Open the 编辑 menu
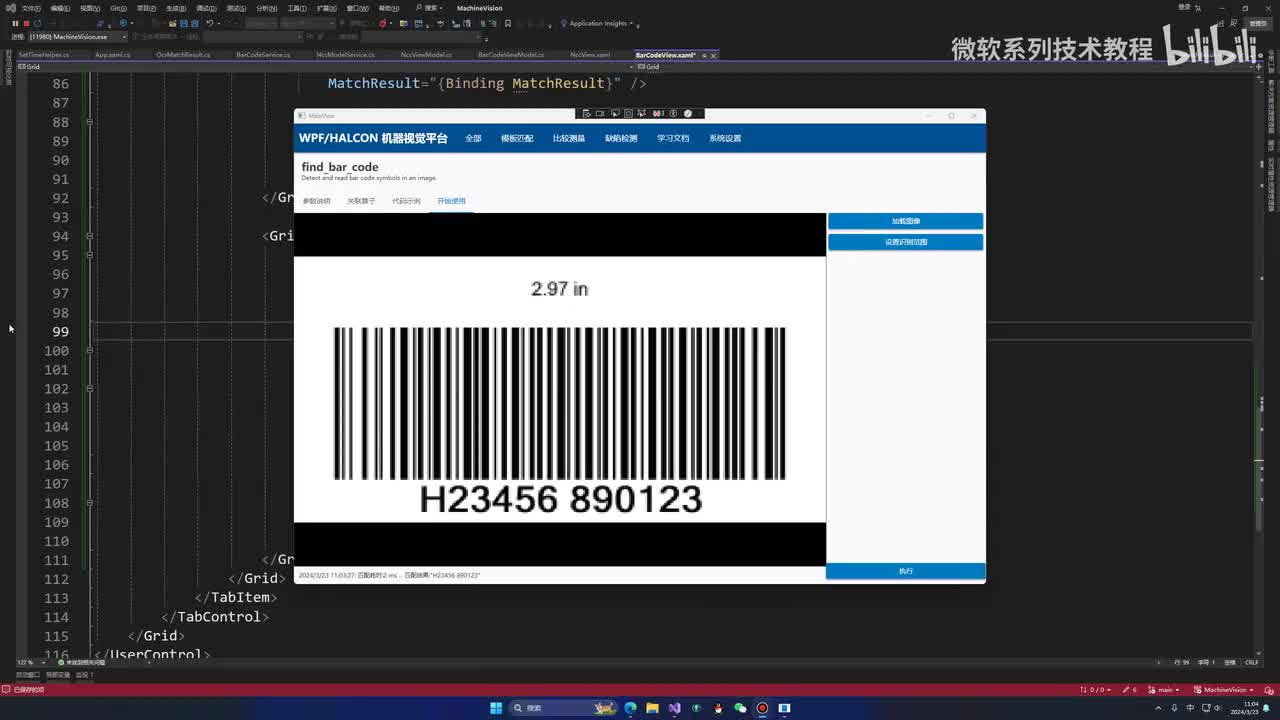The image size is (1280, 720). (60, 8)
